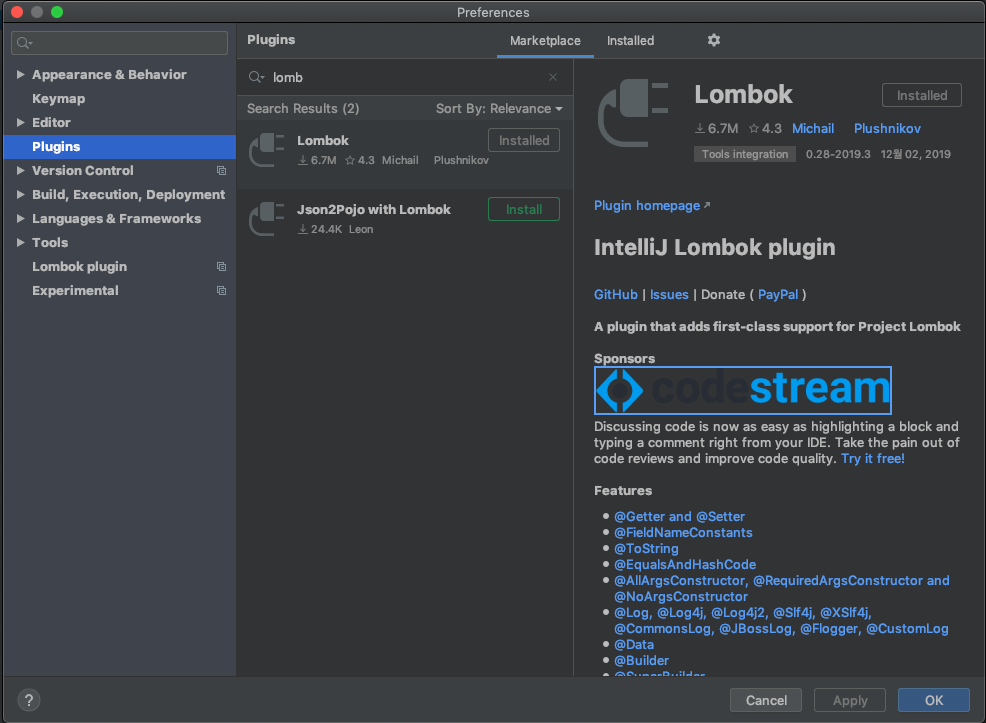
Task: Switch to the Installed tab
Action: pyautogui.click(x=630, y=41)
